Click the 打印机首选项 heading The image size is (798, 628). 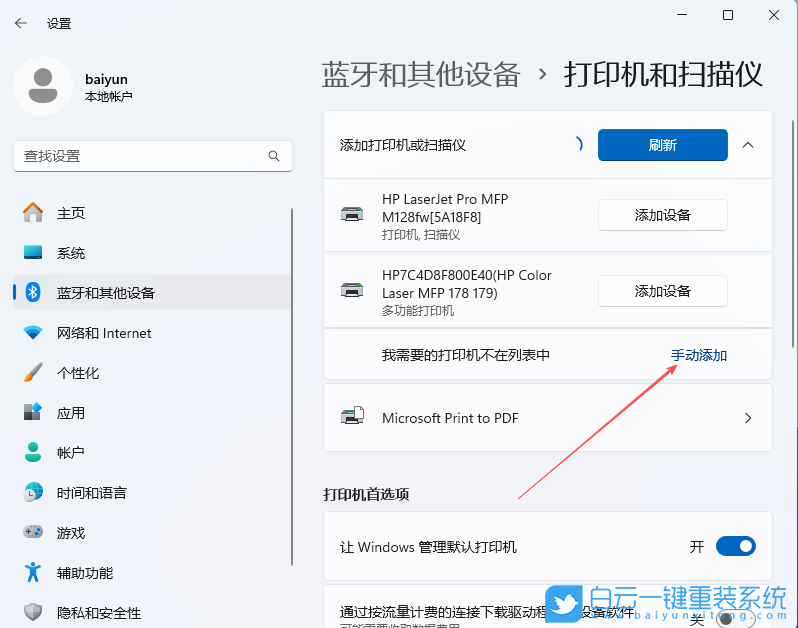[366, 494]
